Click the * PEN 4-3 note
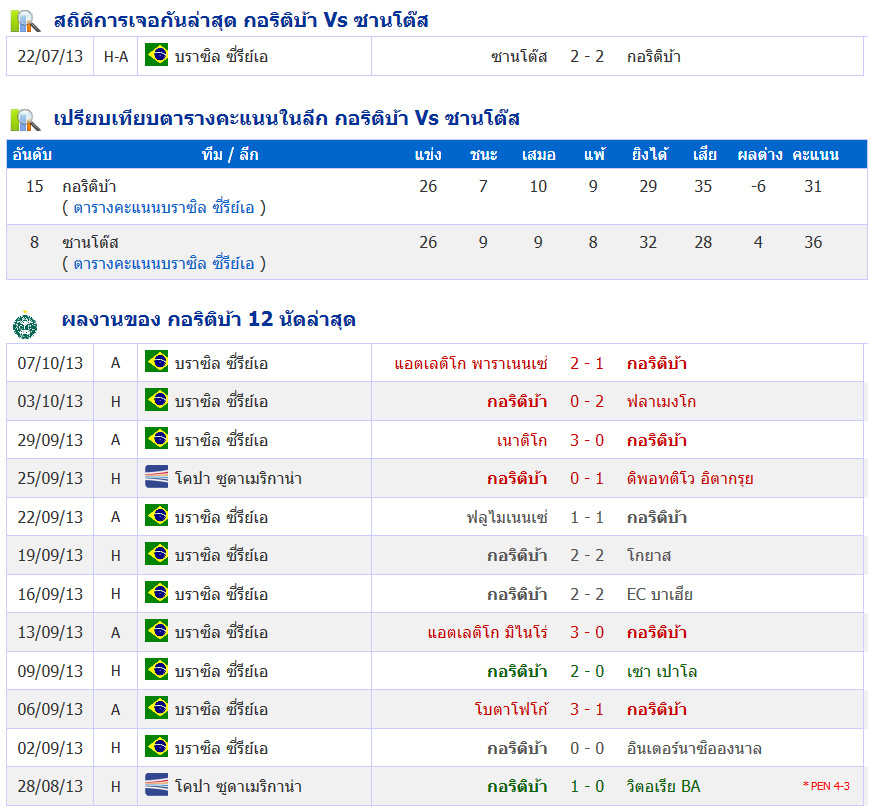869x812 pixels. click(x=826, y=786)
